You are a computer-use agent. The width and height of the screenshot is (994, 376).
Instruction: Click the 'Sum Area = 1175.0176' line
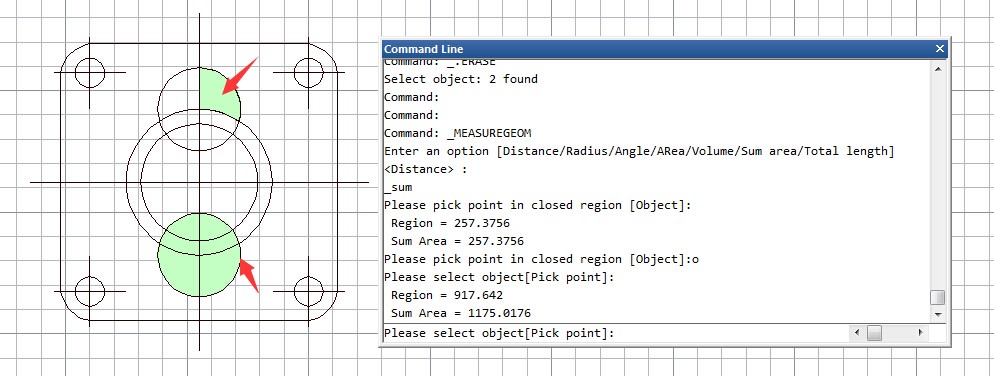pyautogui.click(x=461, y=313)
